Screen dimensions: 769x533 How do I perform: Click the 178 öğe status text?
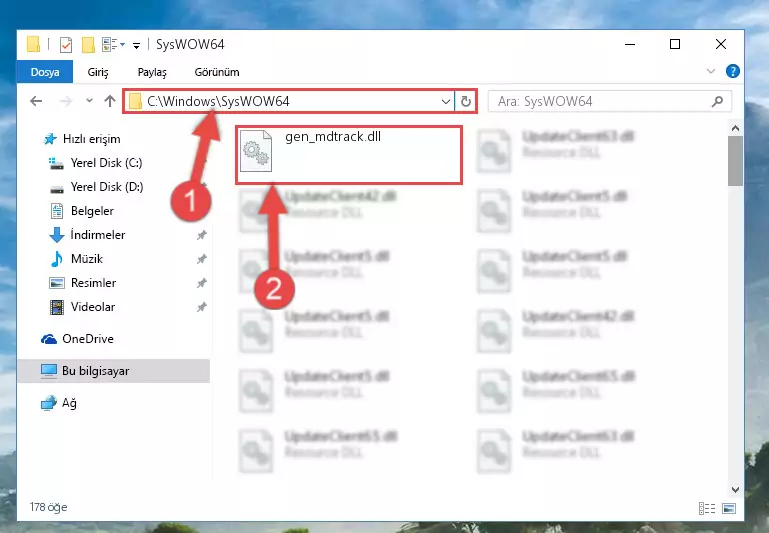(48, 507)
